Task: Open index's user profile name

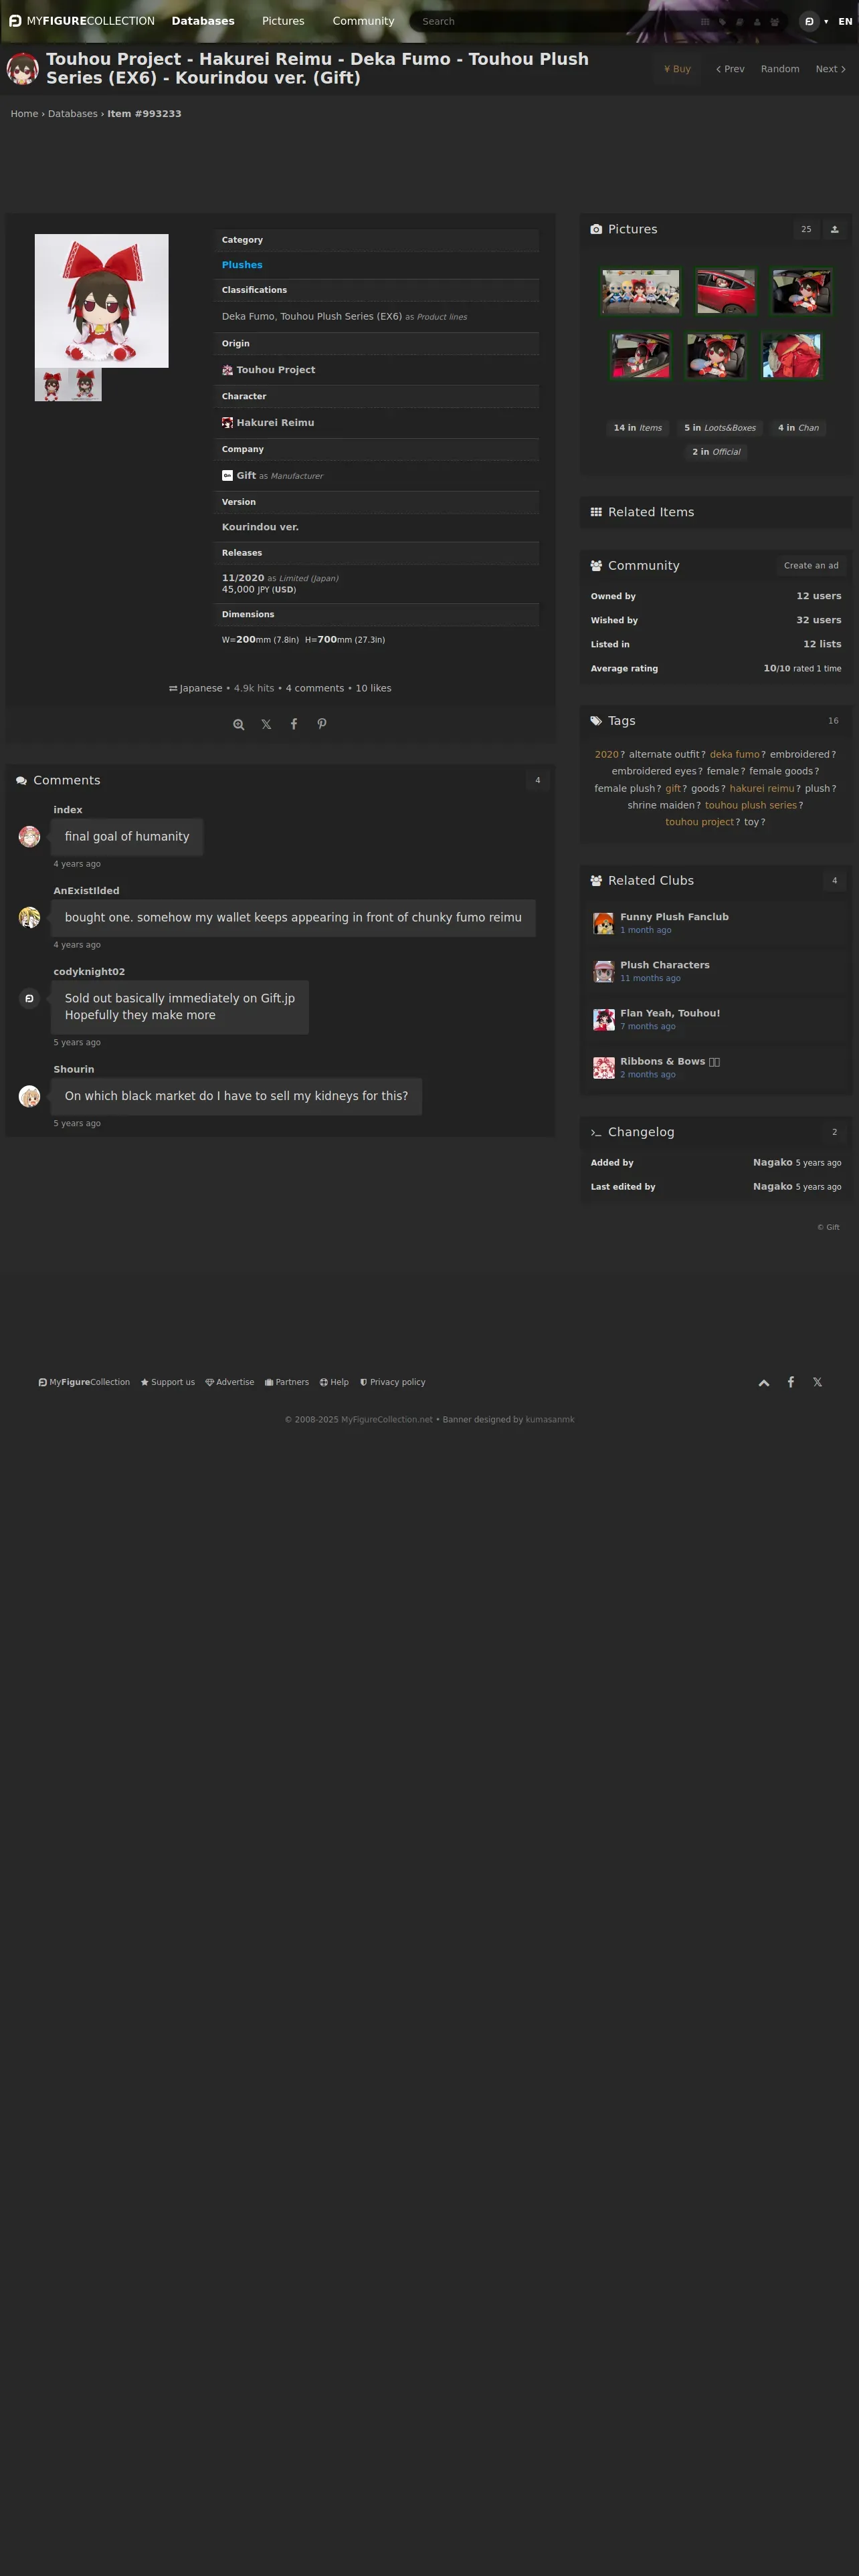Action: coord(68,810)
